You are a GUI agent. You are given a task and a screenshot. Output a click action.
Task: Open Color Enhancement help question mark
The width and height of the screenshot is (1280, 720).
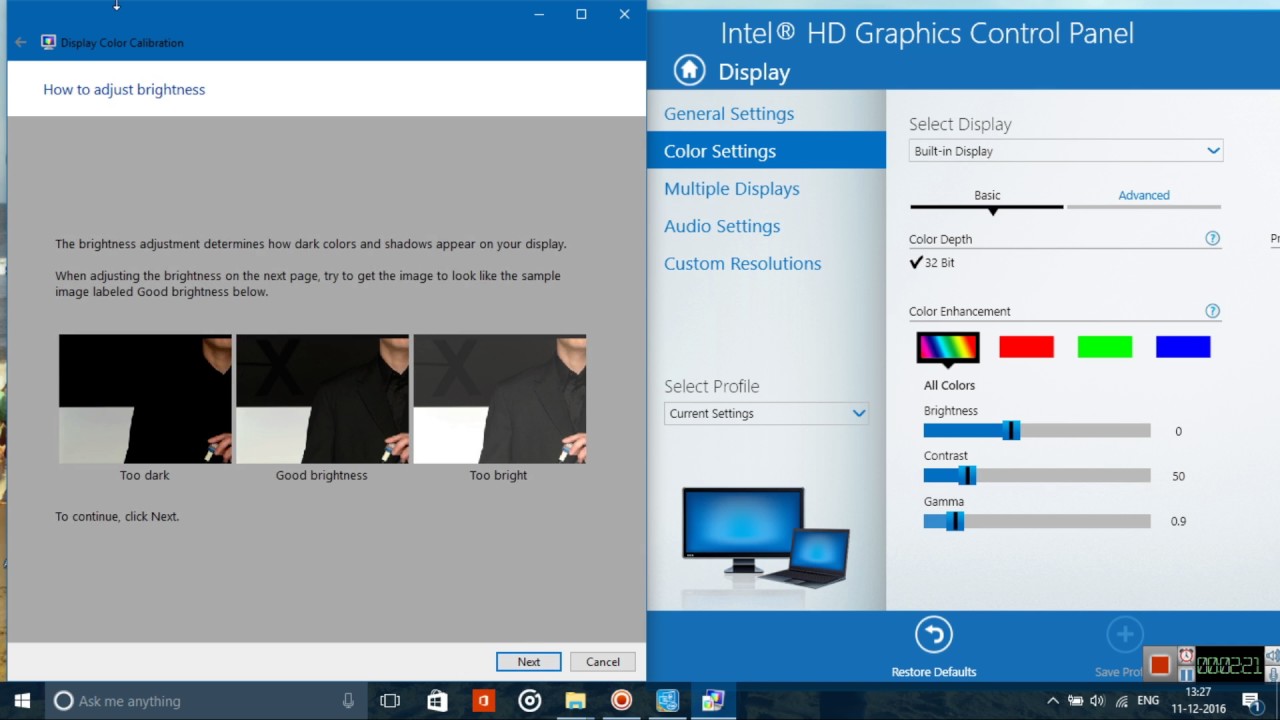click(1212, 311)
